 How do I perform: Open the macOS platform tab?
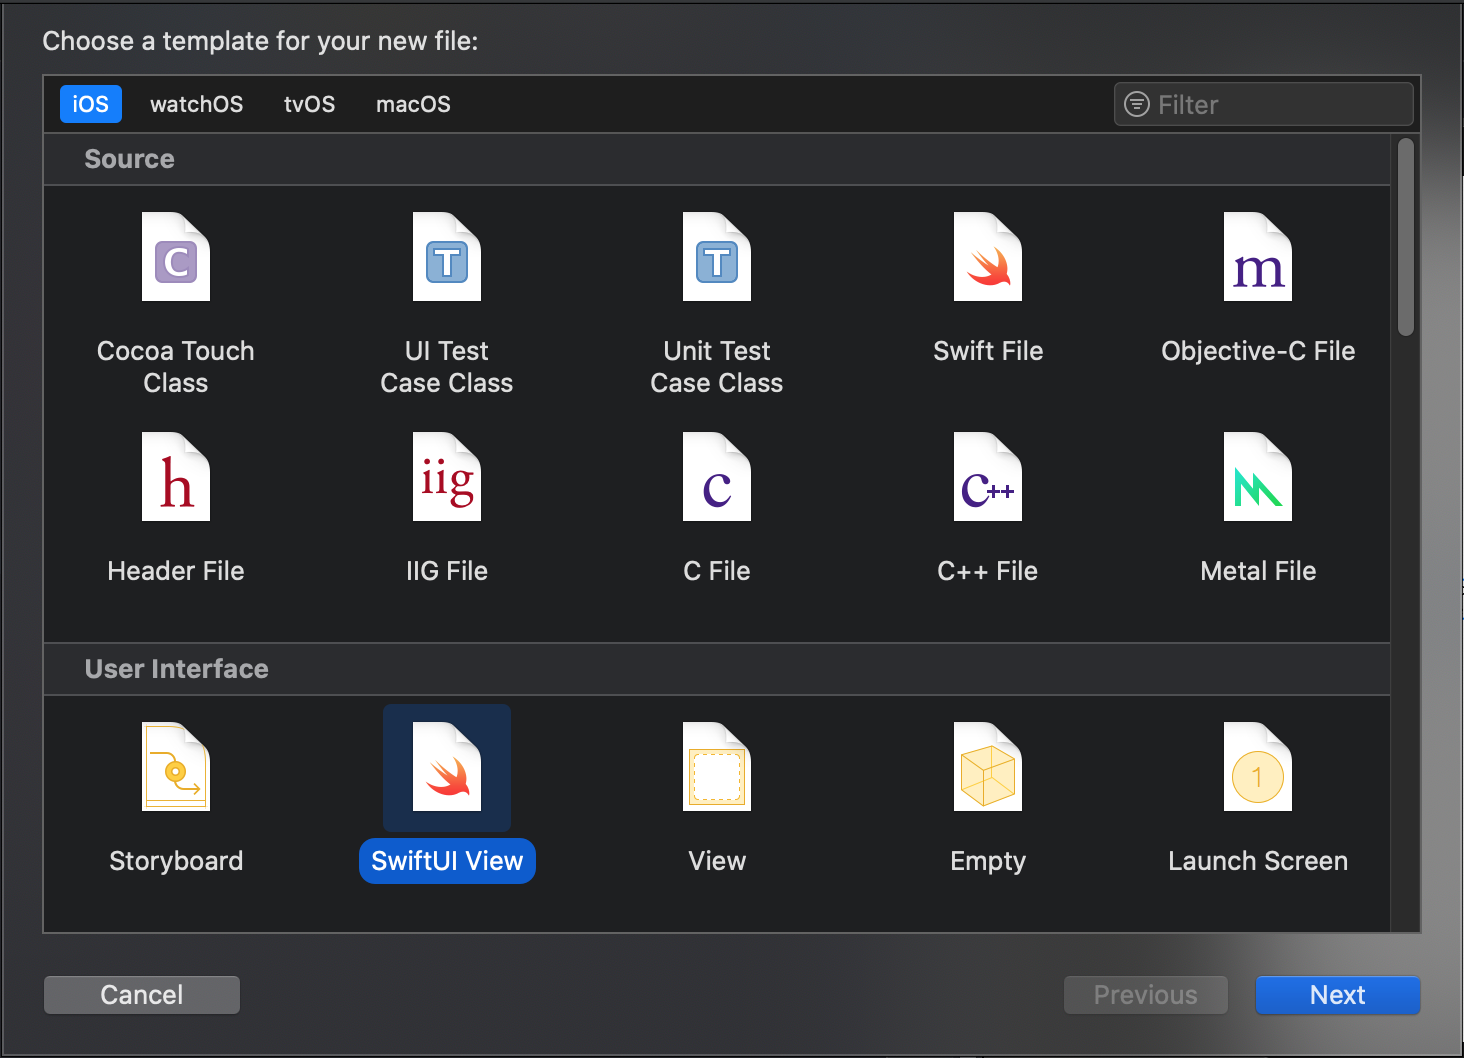coord(413,104)
